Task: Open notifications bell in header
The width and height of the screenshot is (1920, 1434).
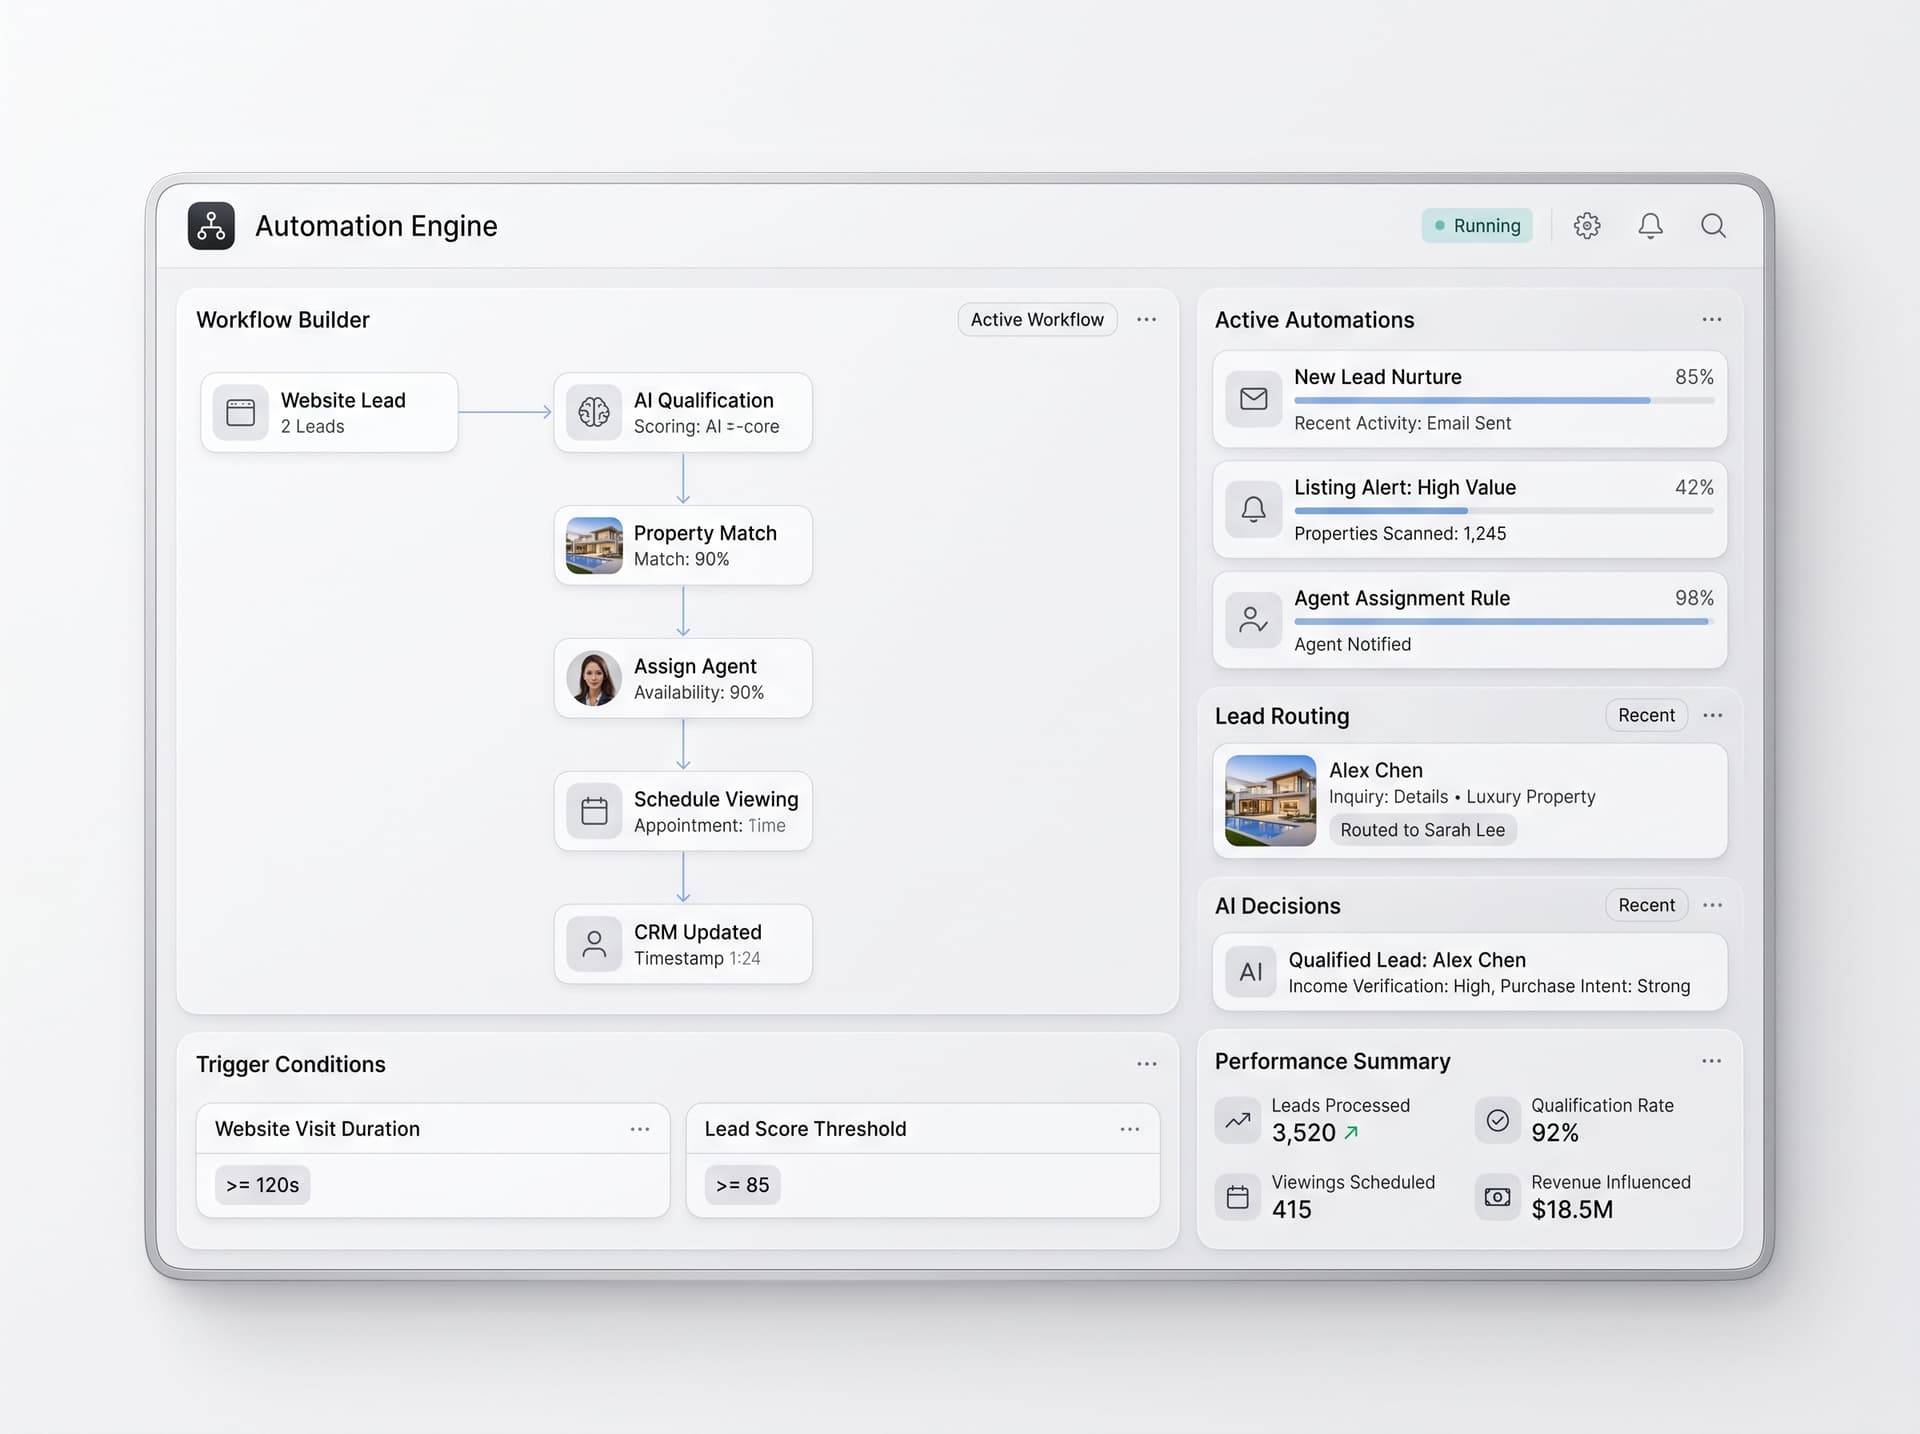Action: pyautogui.click(x=1650, y=226)
